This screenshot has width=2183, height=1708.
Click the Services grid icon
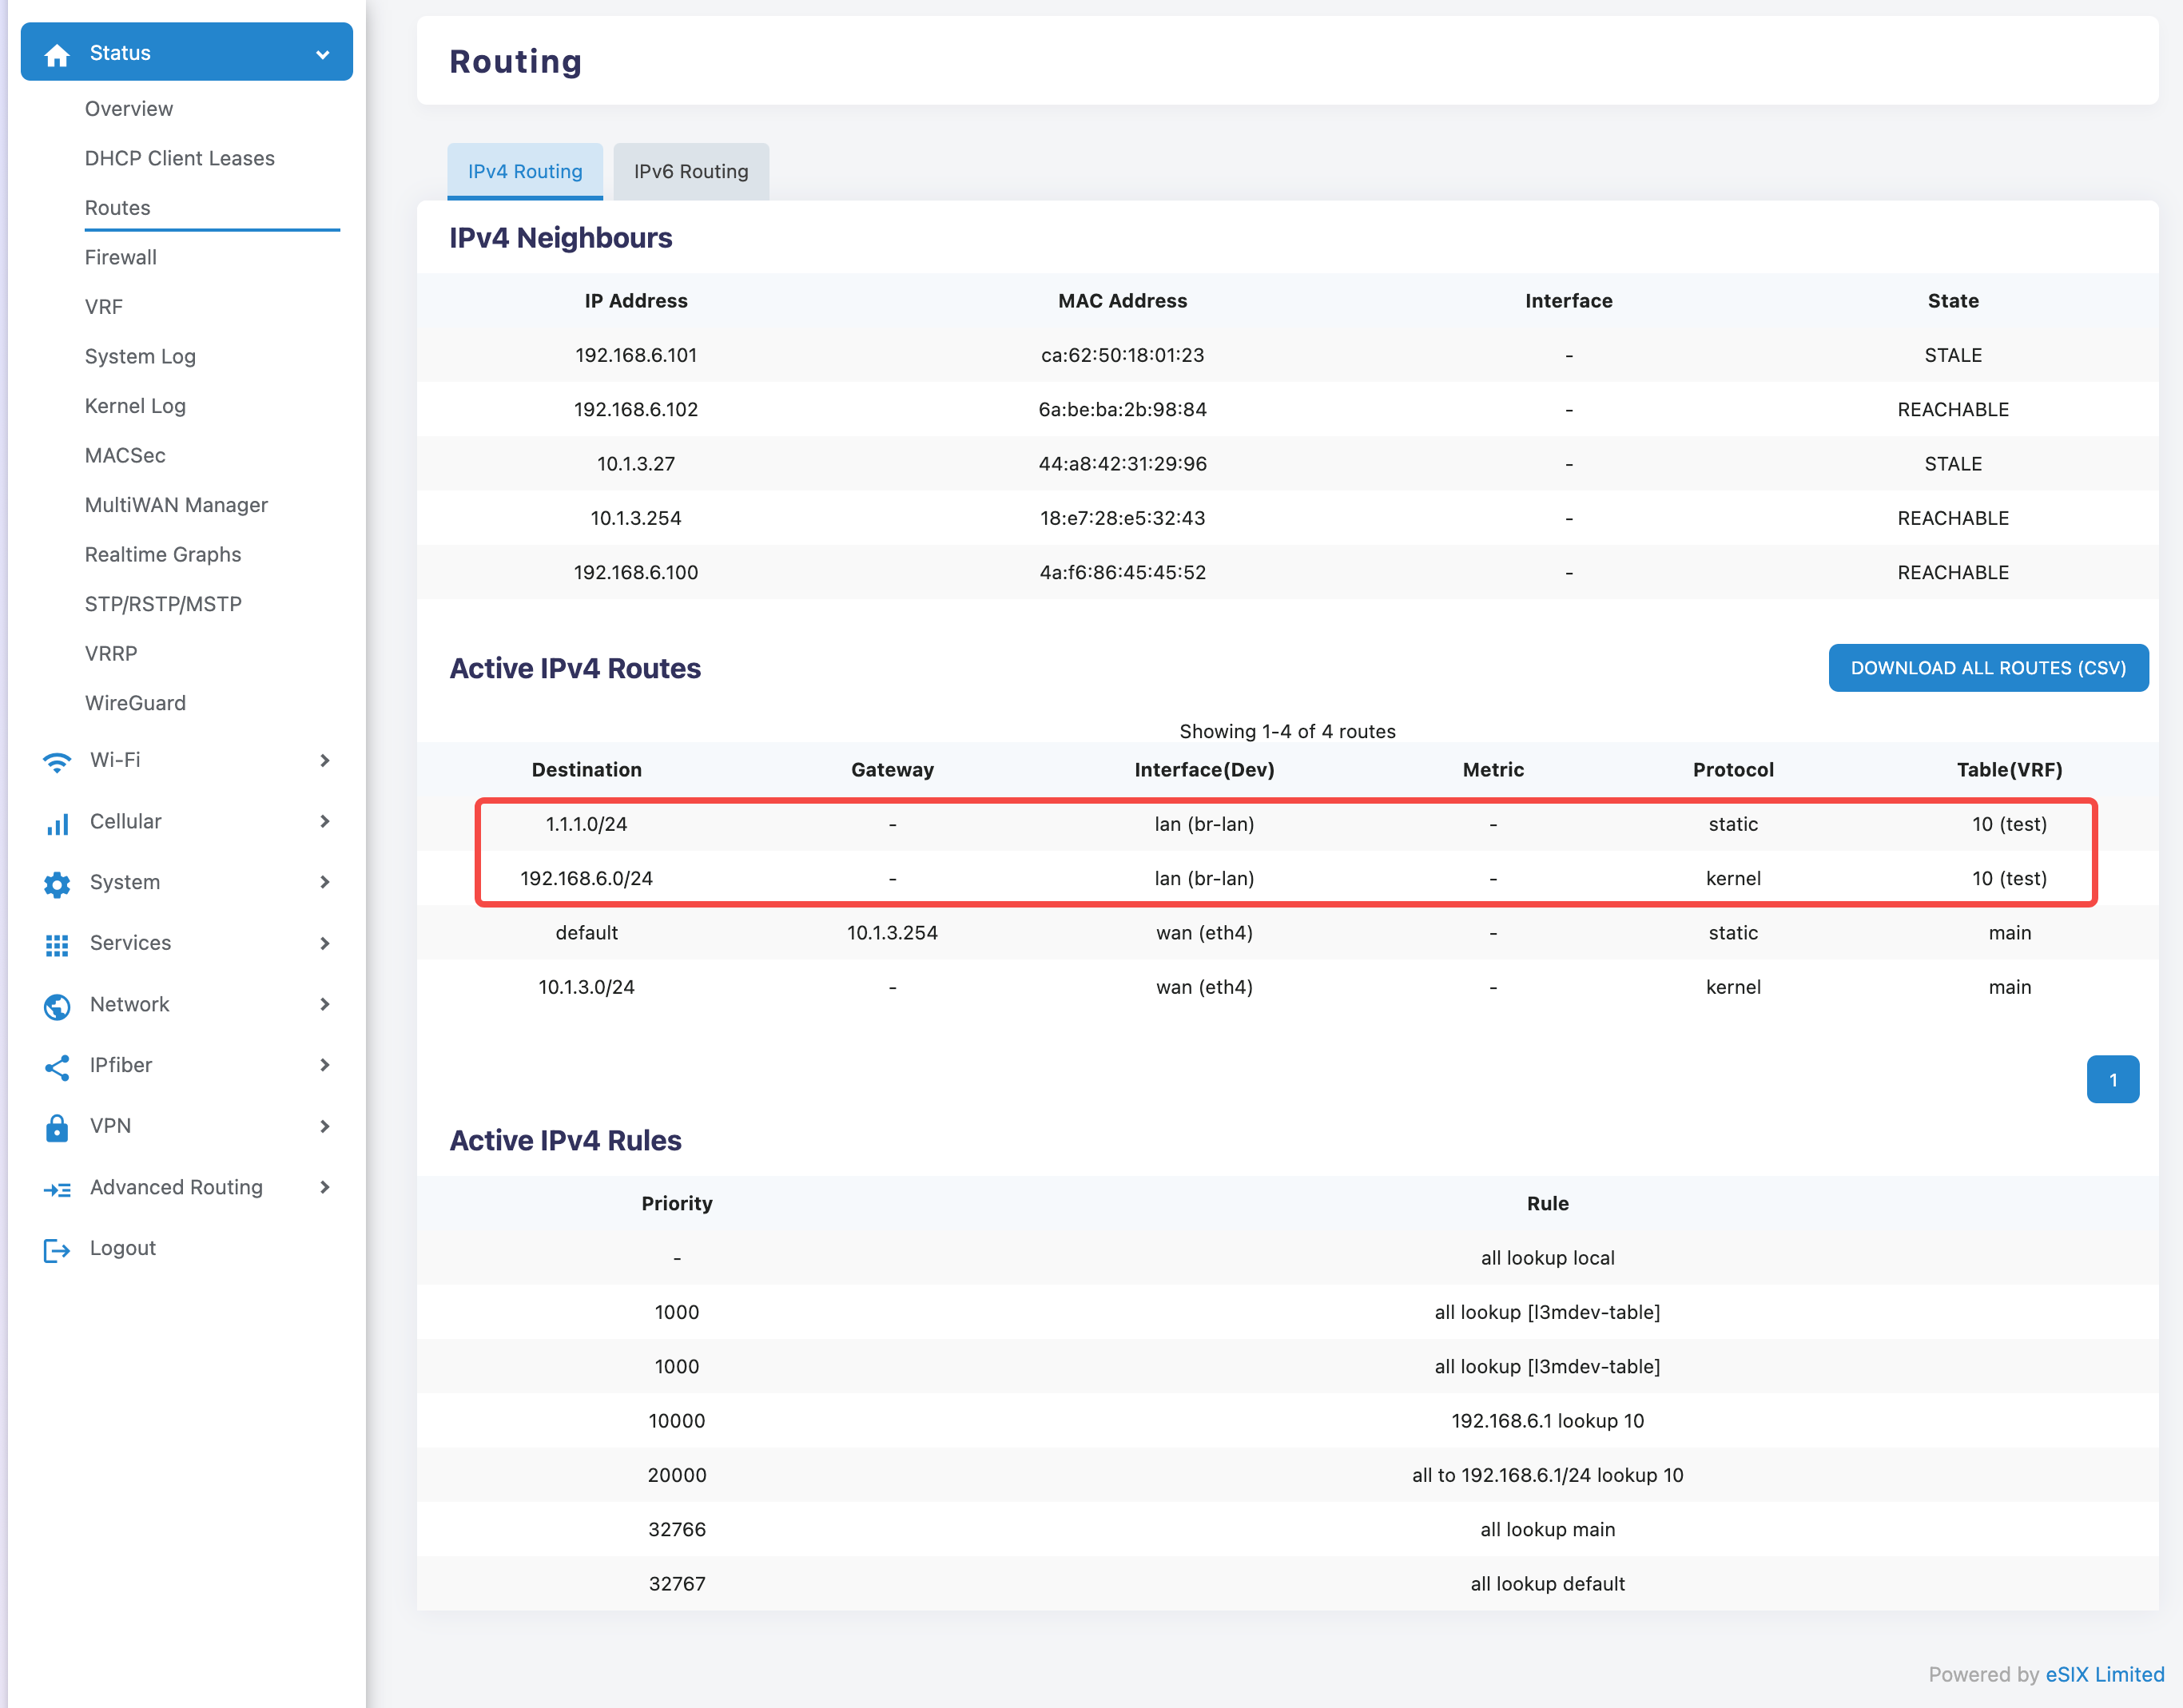coord(57,945)
